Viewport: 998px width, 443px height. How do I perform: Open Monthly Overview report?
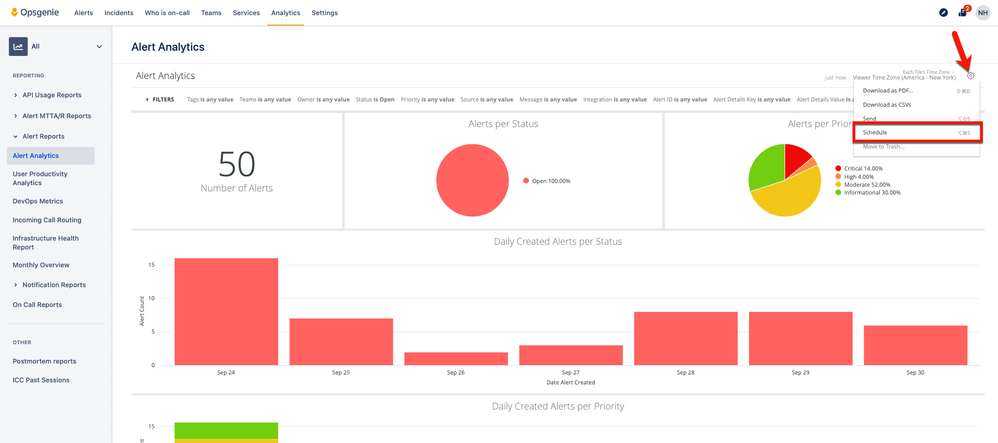[41, 265]
